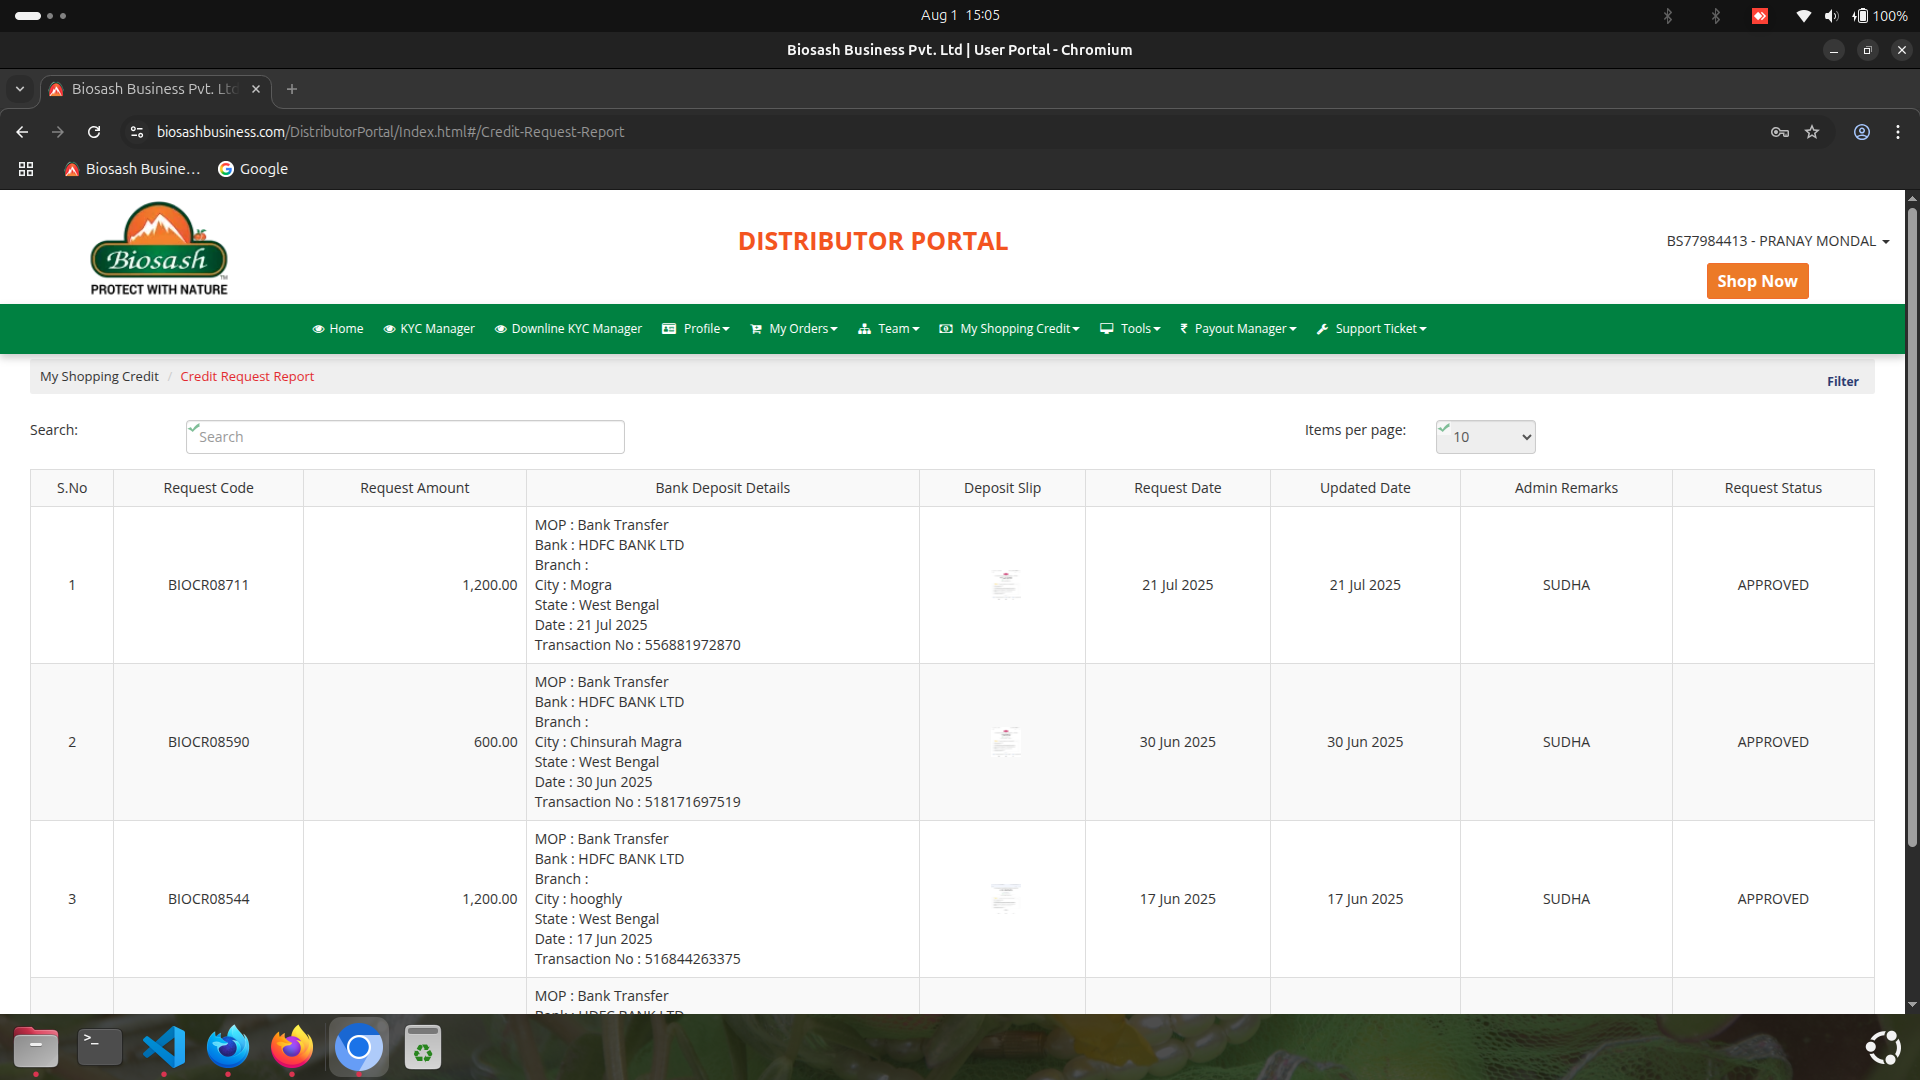Open deposit slip thumbnail for BIOCR08590
Viewport: 1920px width, 1080px height.
pyautogui.click(x=1005, y=741)
